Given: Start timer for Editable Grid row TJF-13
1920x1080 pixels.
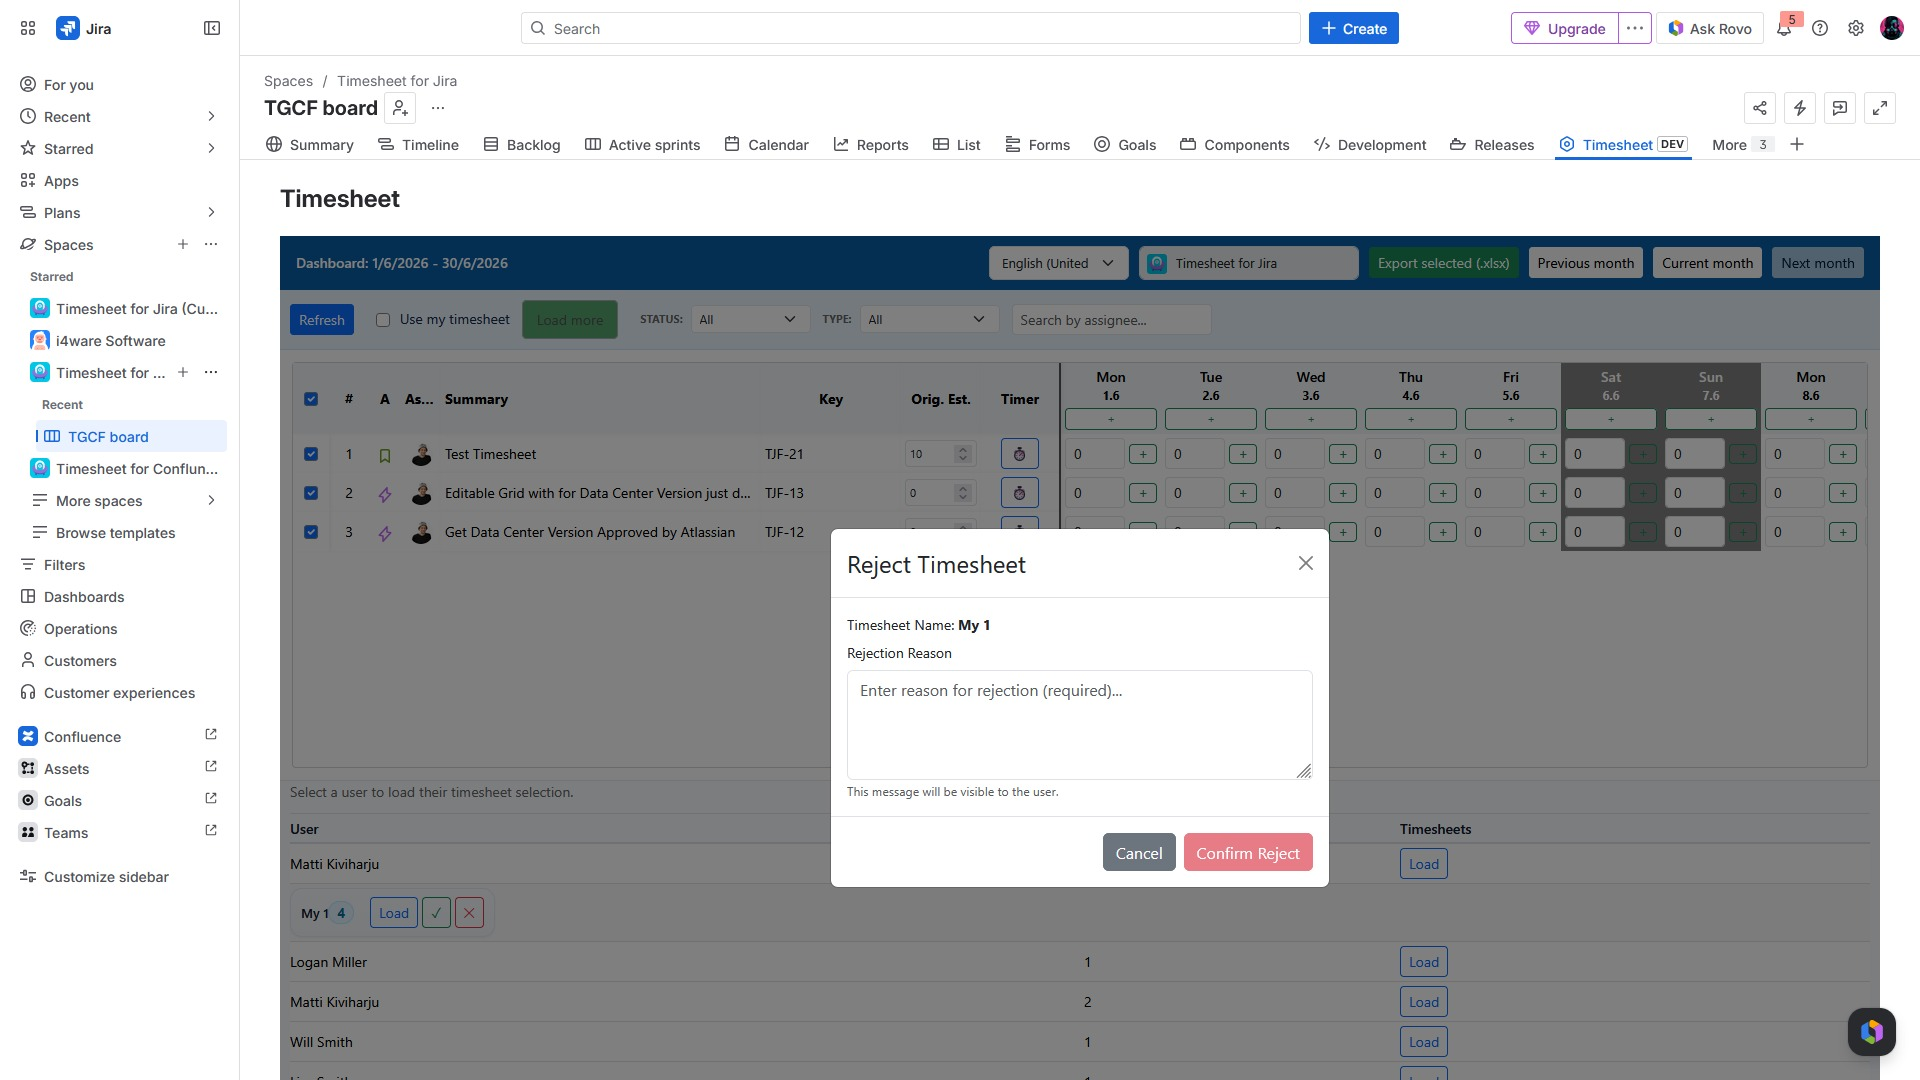Looking at the screenshot, I should [x=1019, y=493].
